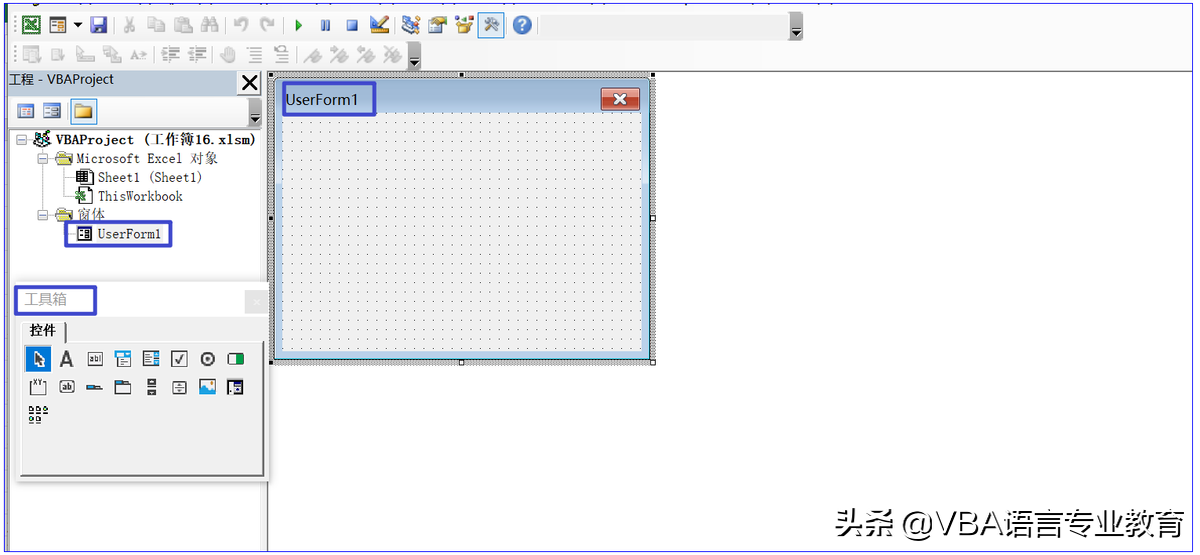The height and width of the screenshot is (555, 1200).
Task: Click the last toolbox control icon
Action: [x=39, y=415]
